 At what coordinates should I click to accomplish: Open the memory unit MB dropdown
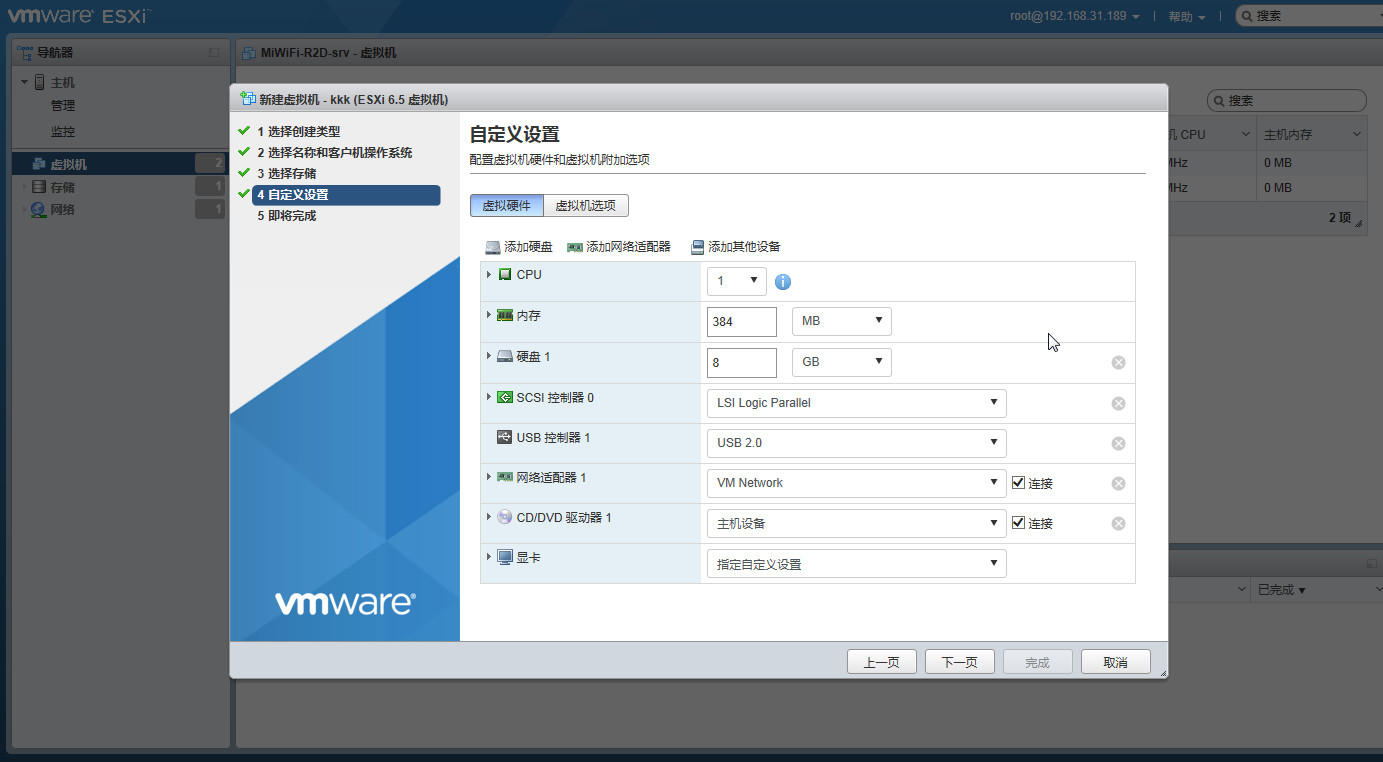click(x=841, y=321)
